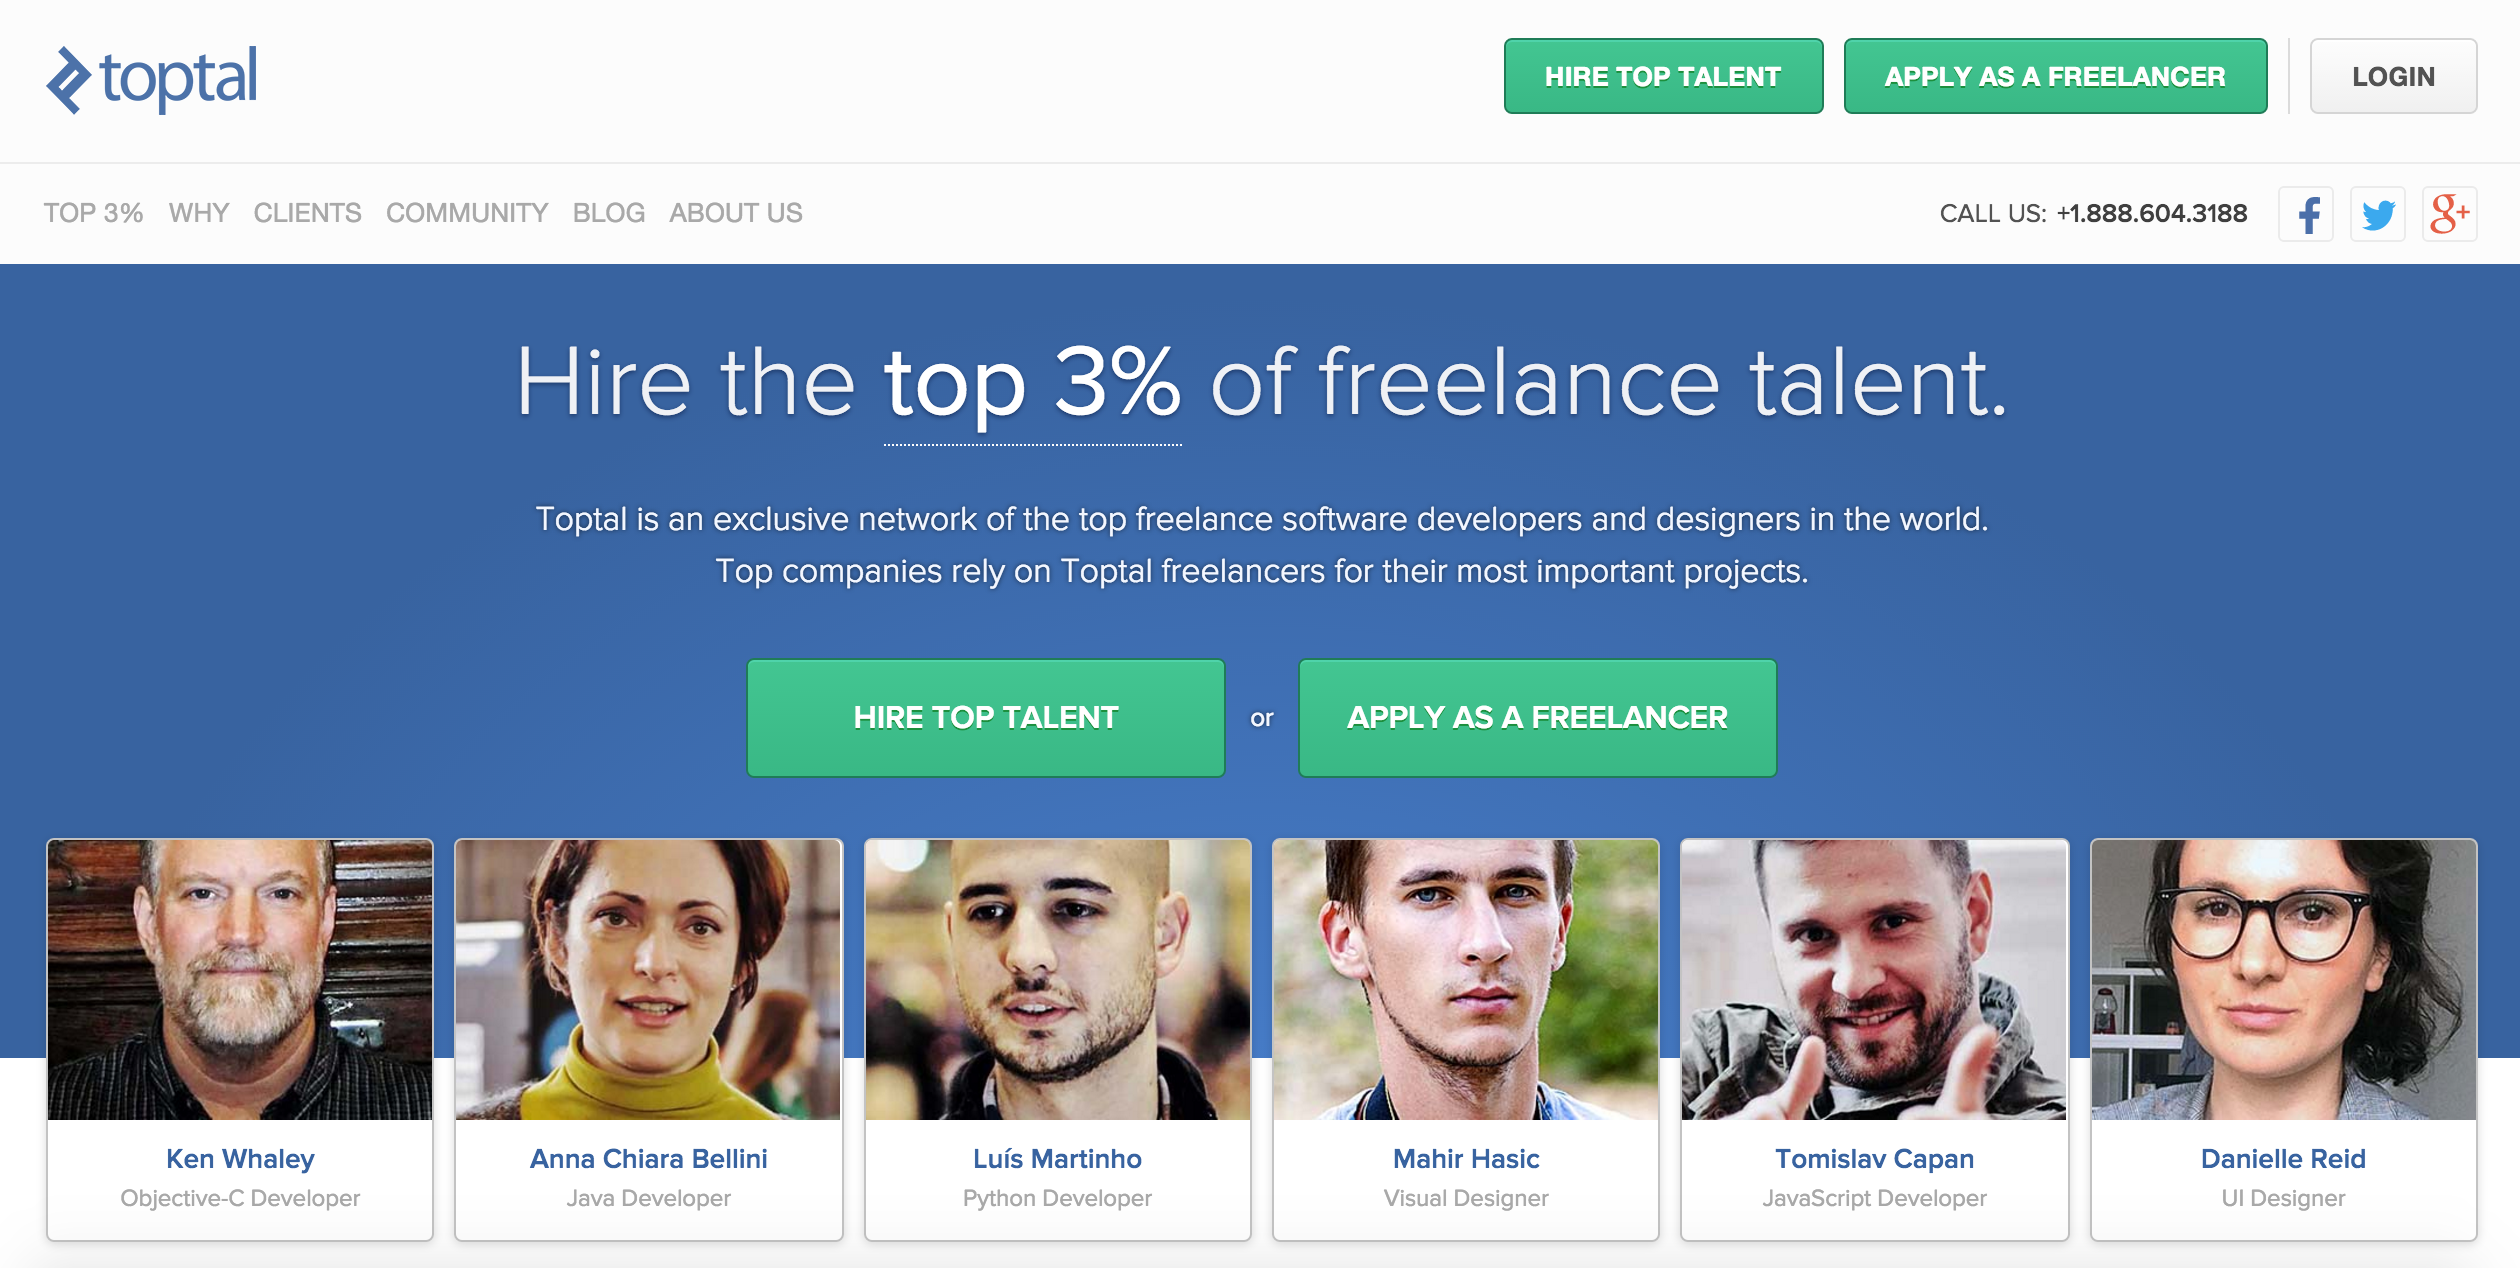Open the BLOG navigation tab
The image size is (2520, 1268).
point(609,212)
